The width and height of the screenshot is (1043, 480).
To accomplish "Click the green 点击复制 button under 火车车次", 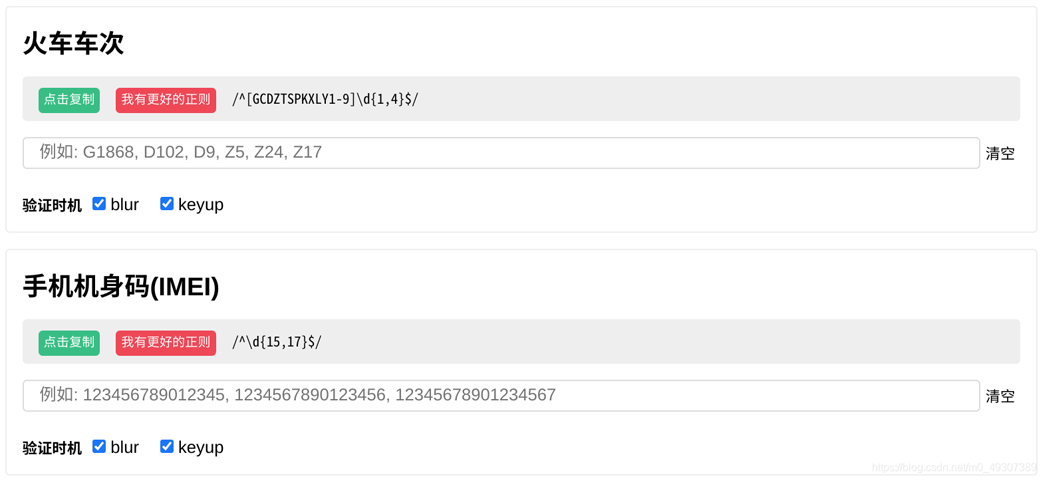I will tap(69, 100).
